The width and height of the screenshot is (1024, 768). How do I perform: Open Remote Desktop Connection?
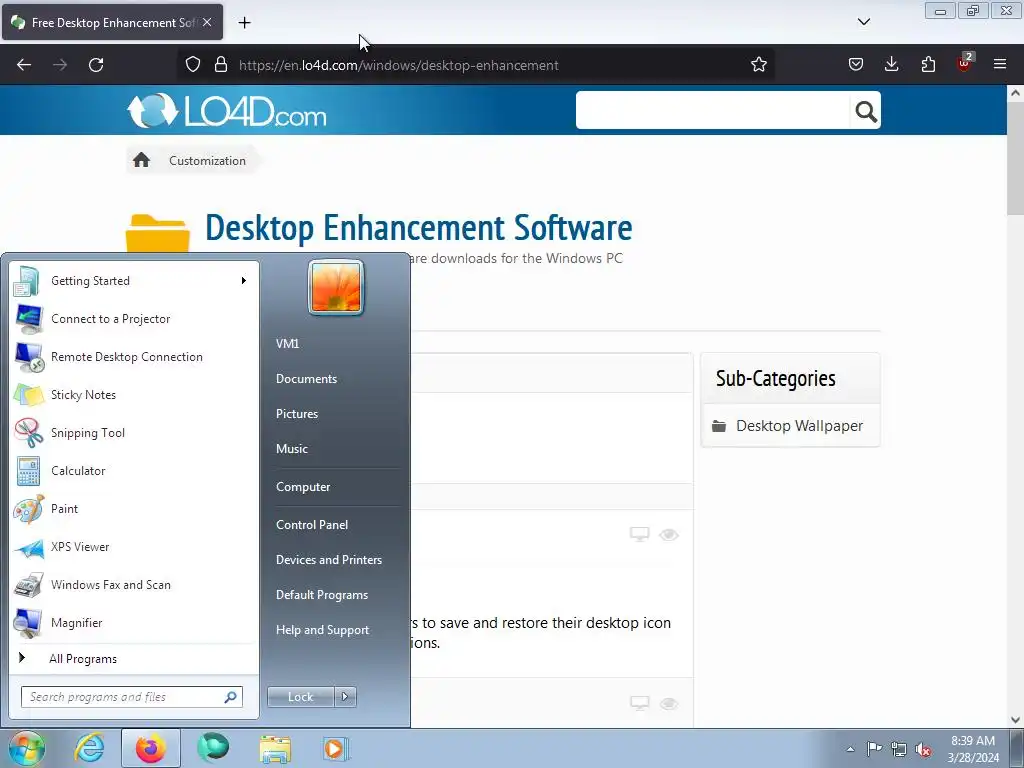point(134,357)
